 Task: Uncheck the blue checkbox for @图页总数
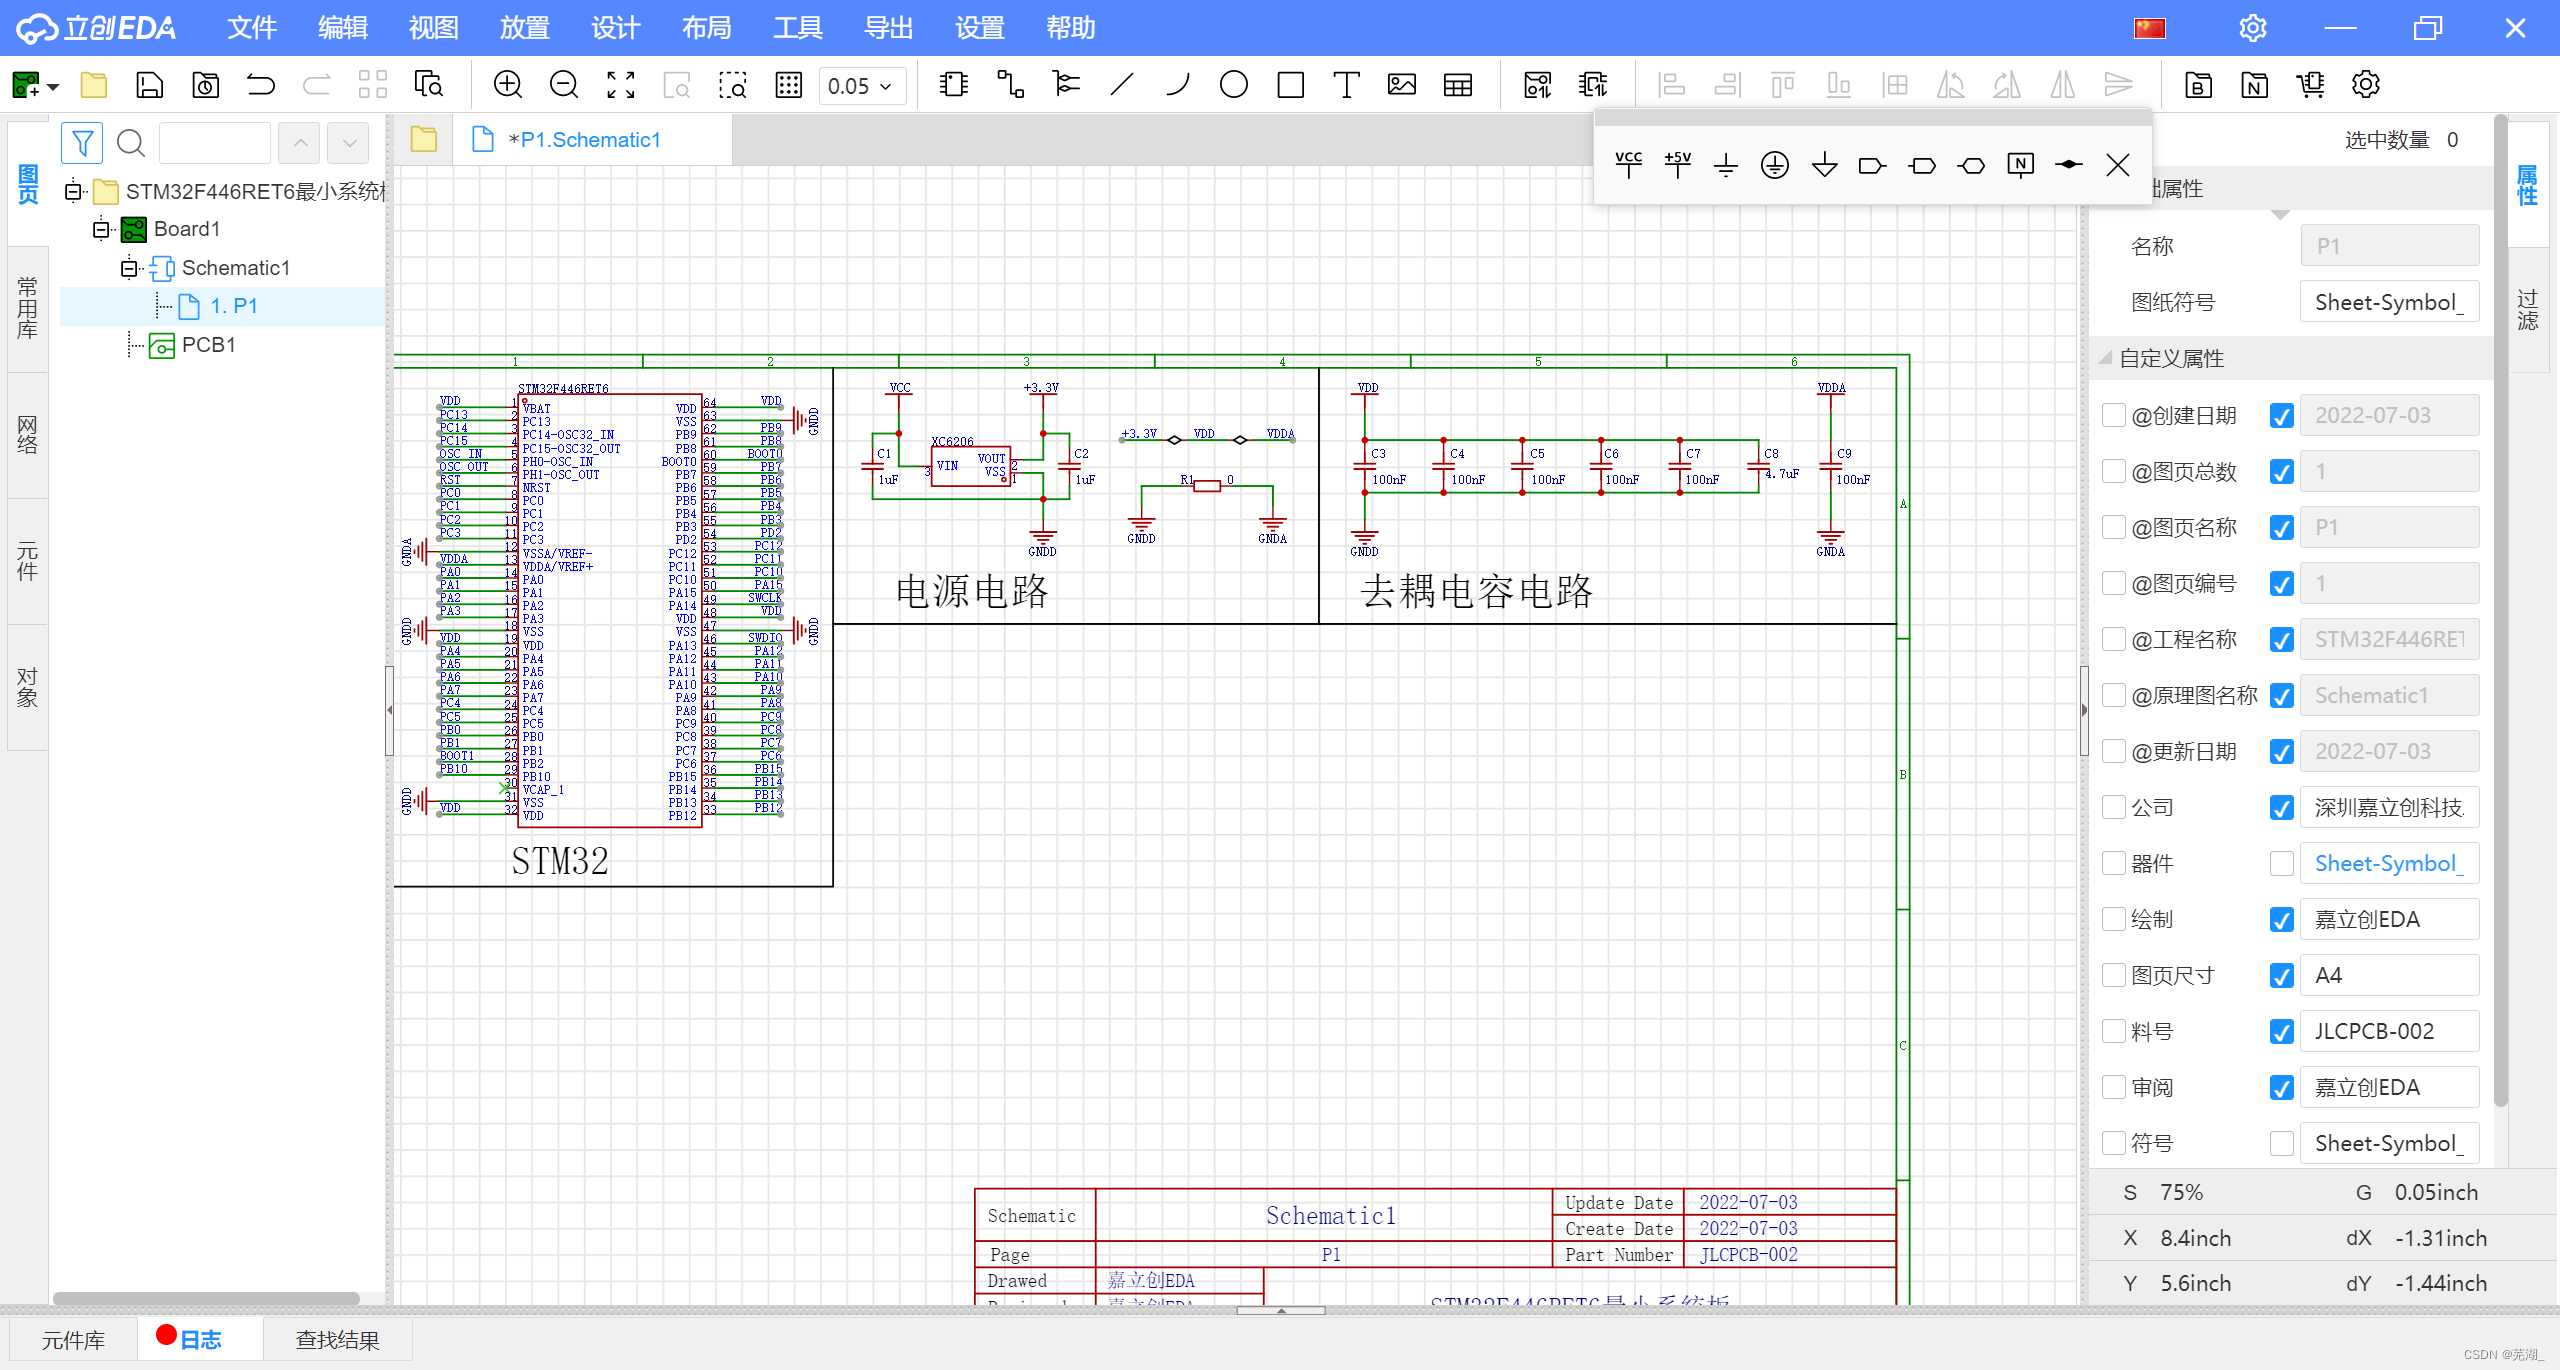pyautogui.click(x=2281, y=471)
